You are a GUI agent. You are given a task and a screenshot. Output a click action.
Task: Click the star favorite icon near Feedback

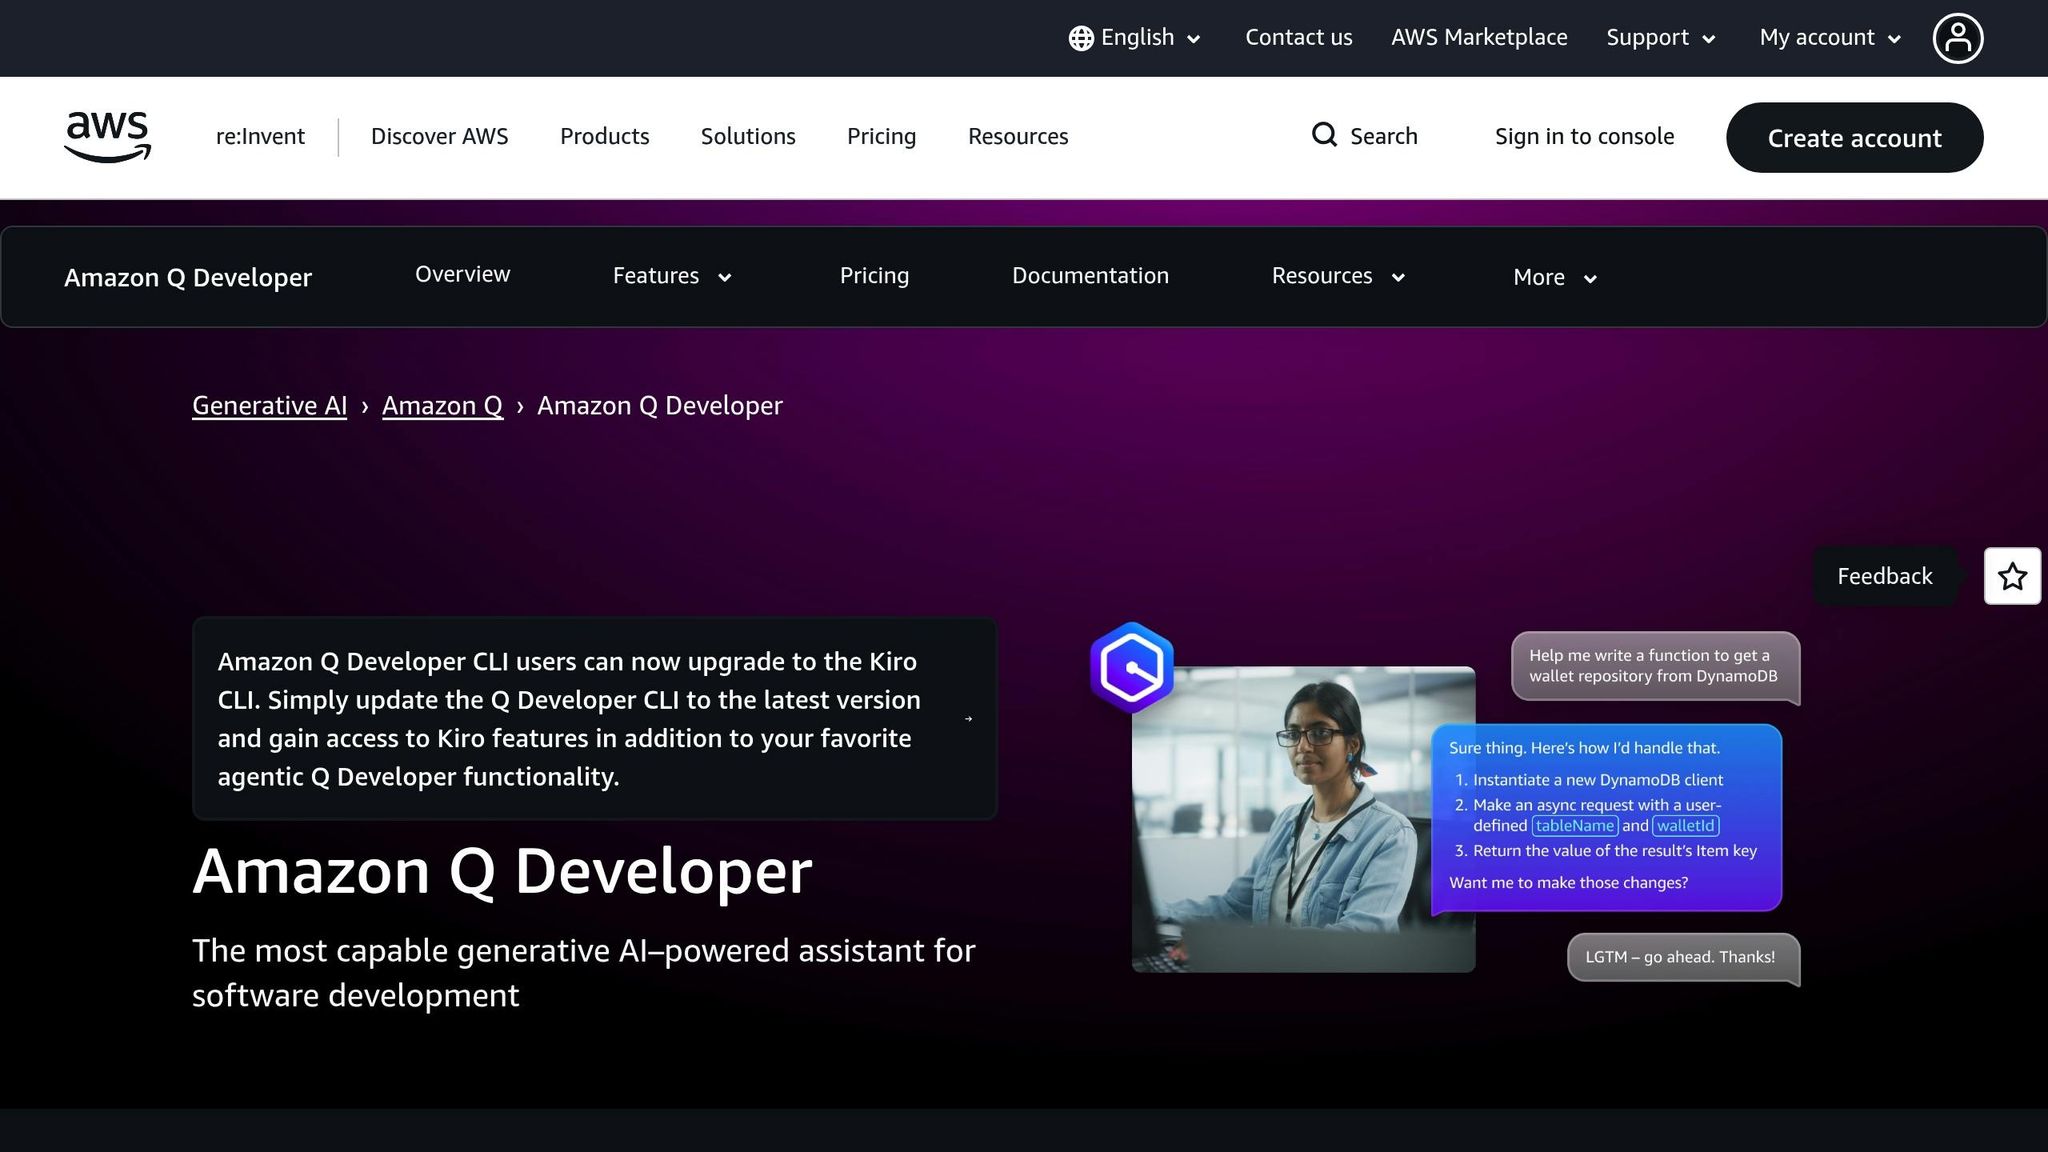(2012, 576)
